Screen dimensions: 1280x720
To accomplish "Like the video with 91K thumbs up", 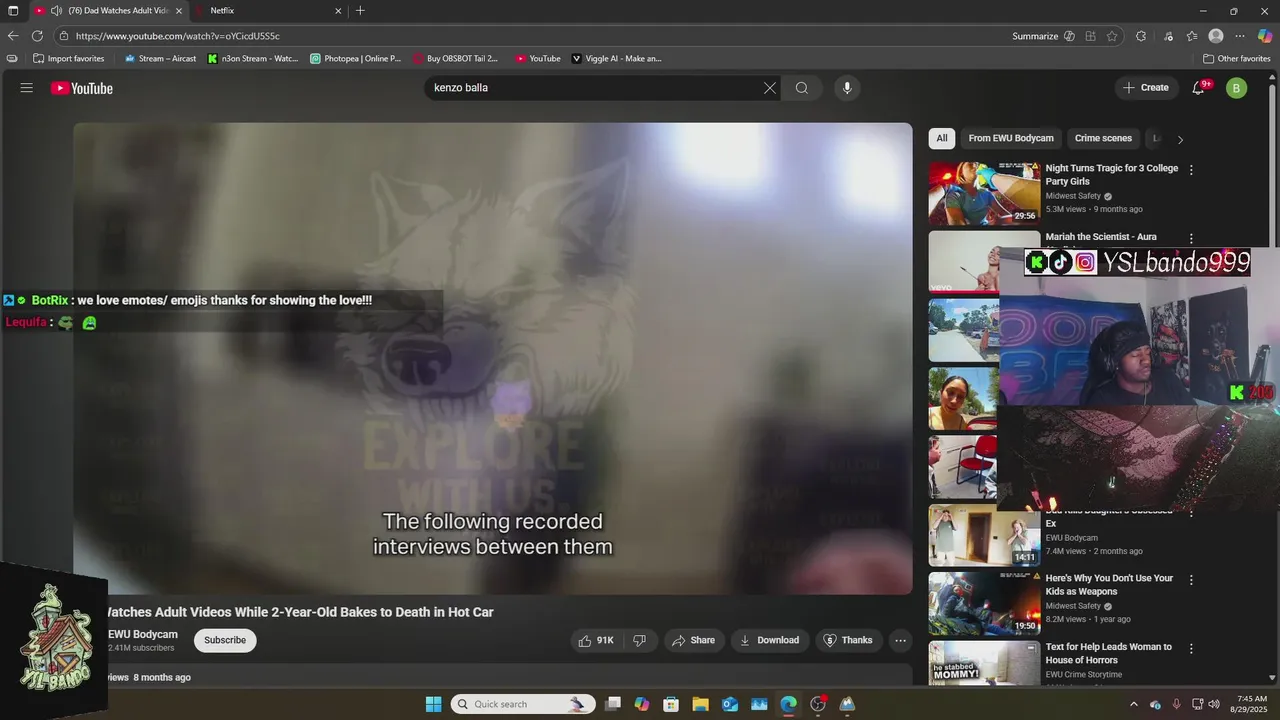I will (x=596, y=640).
